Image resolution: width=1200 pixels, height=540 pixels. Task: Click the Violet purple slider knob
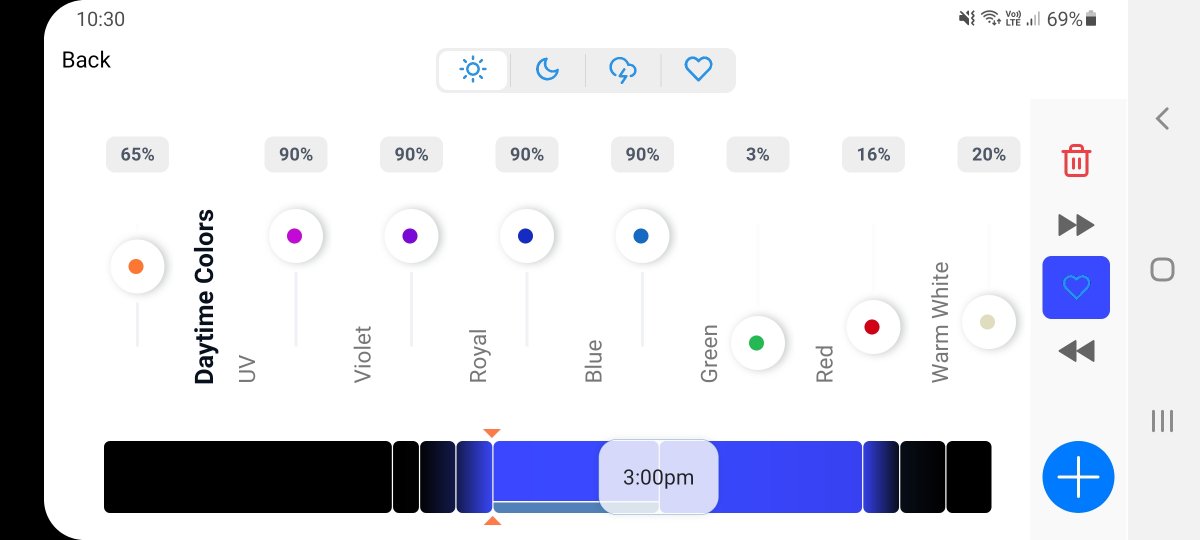[x=410, y=236]
